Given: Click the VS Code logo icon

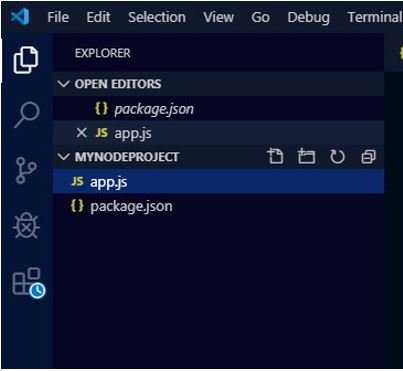Looking at the screenshot, I should coord(20,17).
